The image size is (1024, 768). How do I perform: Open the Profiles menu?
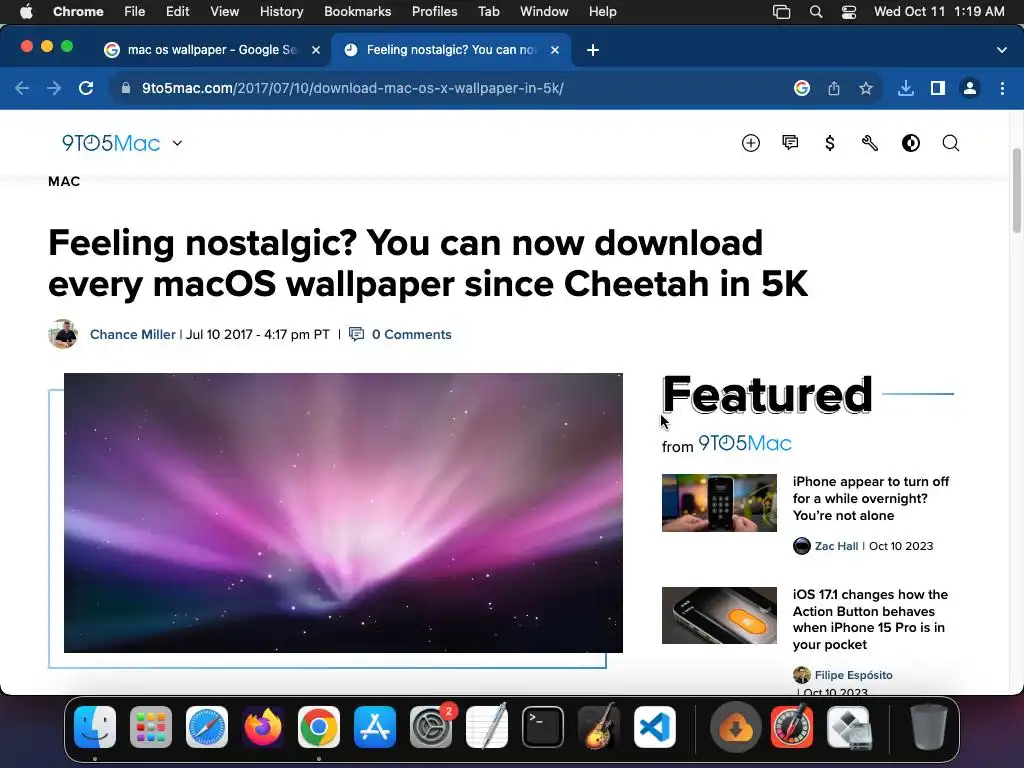(x=434, y=12)
